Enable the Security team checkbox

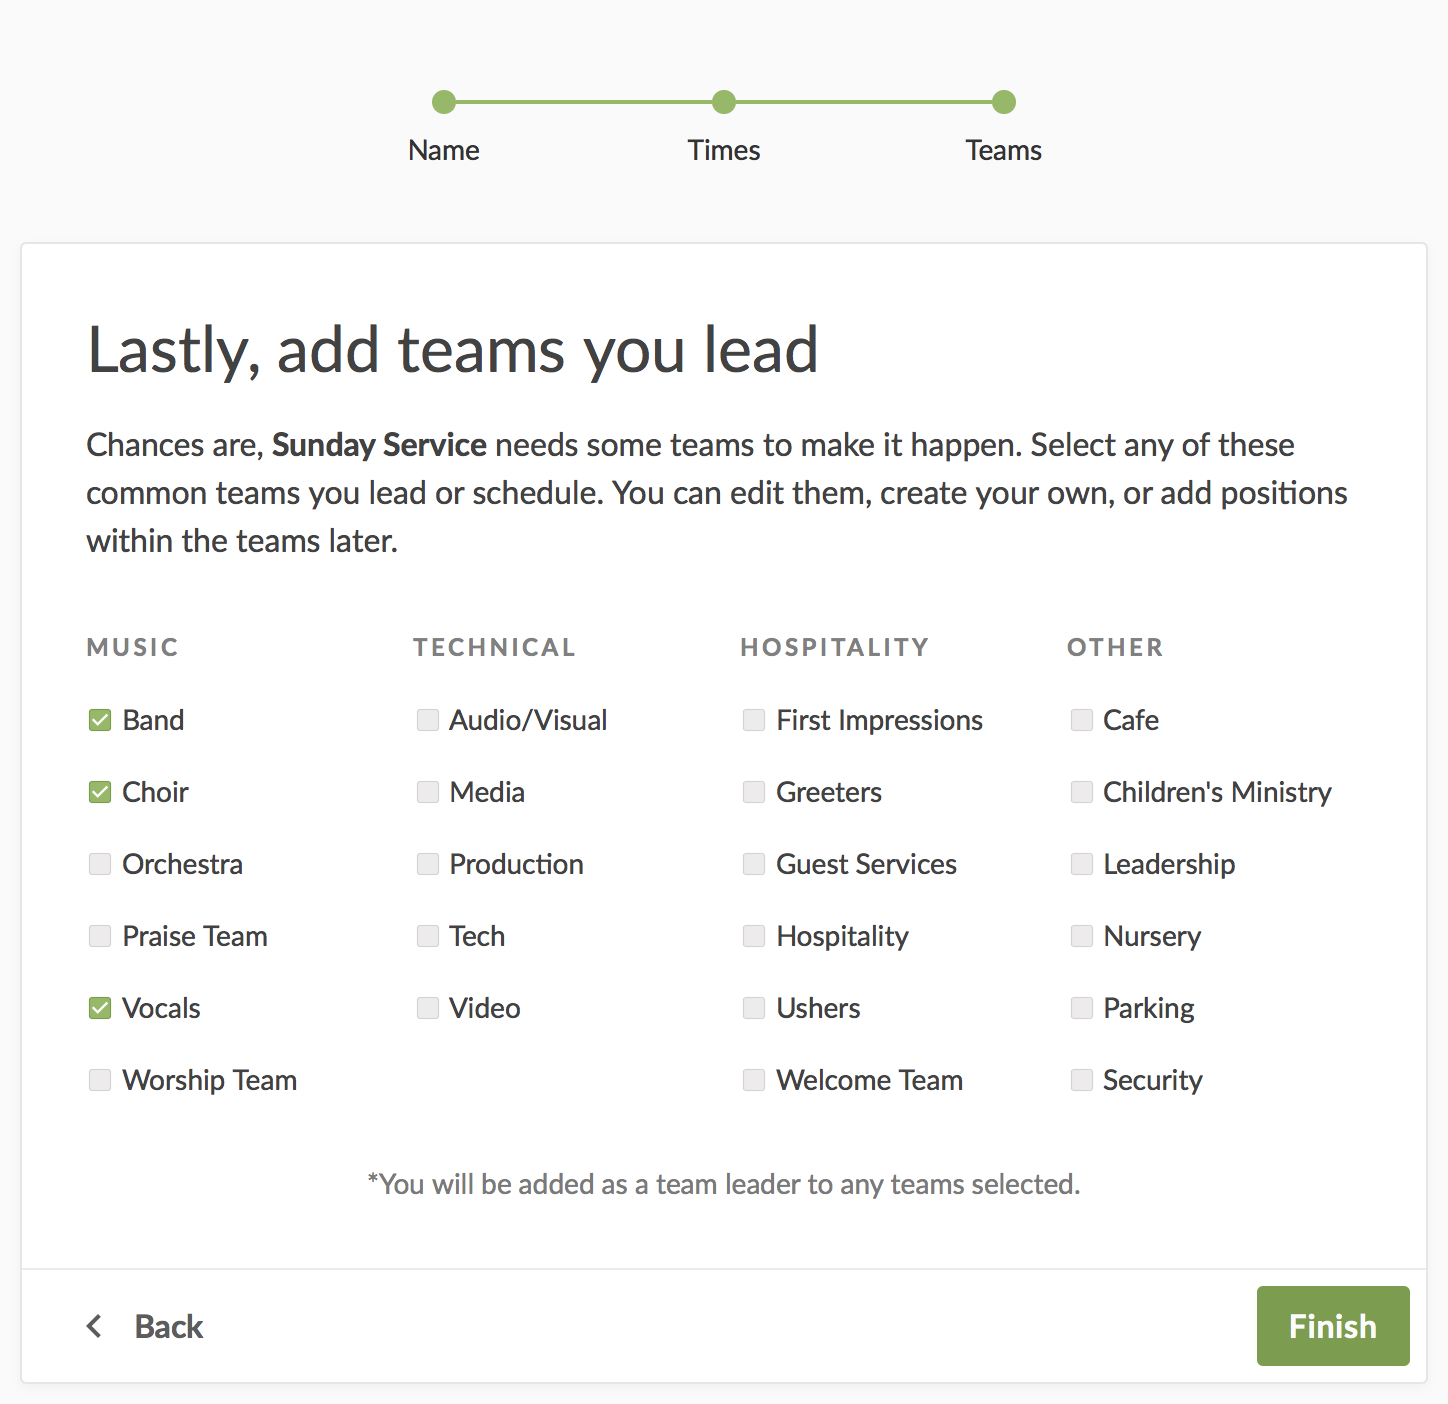(x=1082, y=1080)
